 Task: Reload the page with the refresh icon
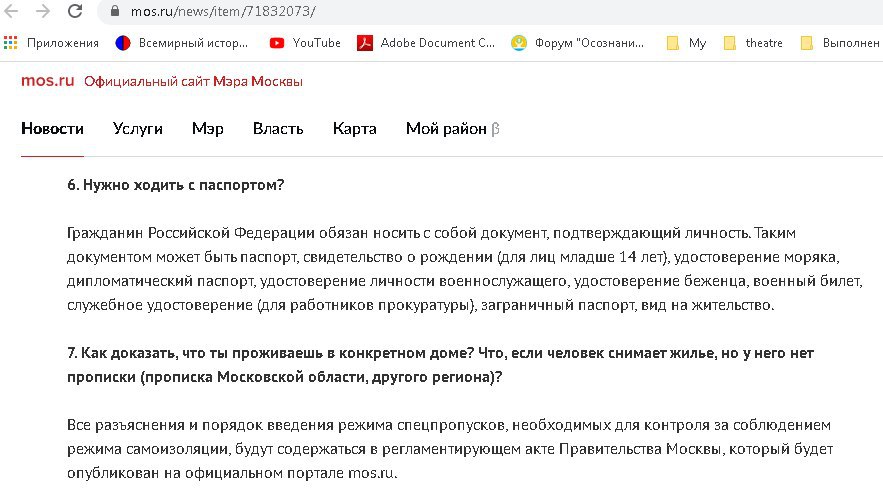tap(75, 12)
